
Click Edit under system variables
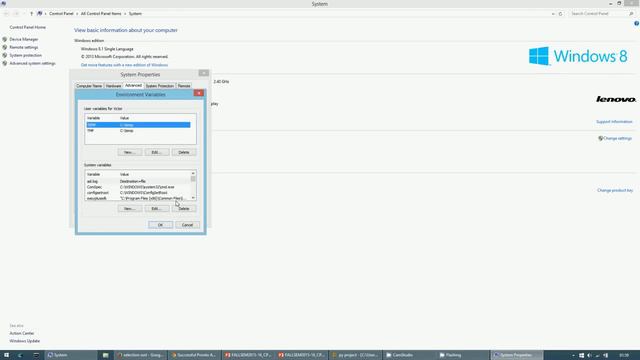tap(157, 209)
